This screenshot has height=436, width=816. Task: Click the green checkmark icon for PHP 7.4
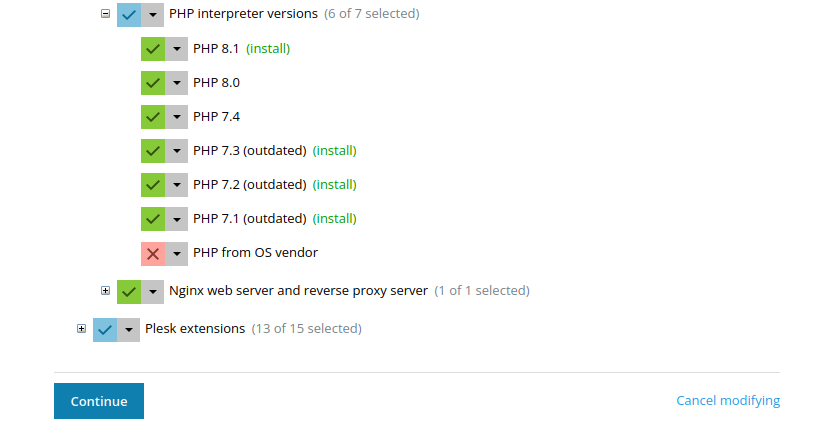click(153, 116)
